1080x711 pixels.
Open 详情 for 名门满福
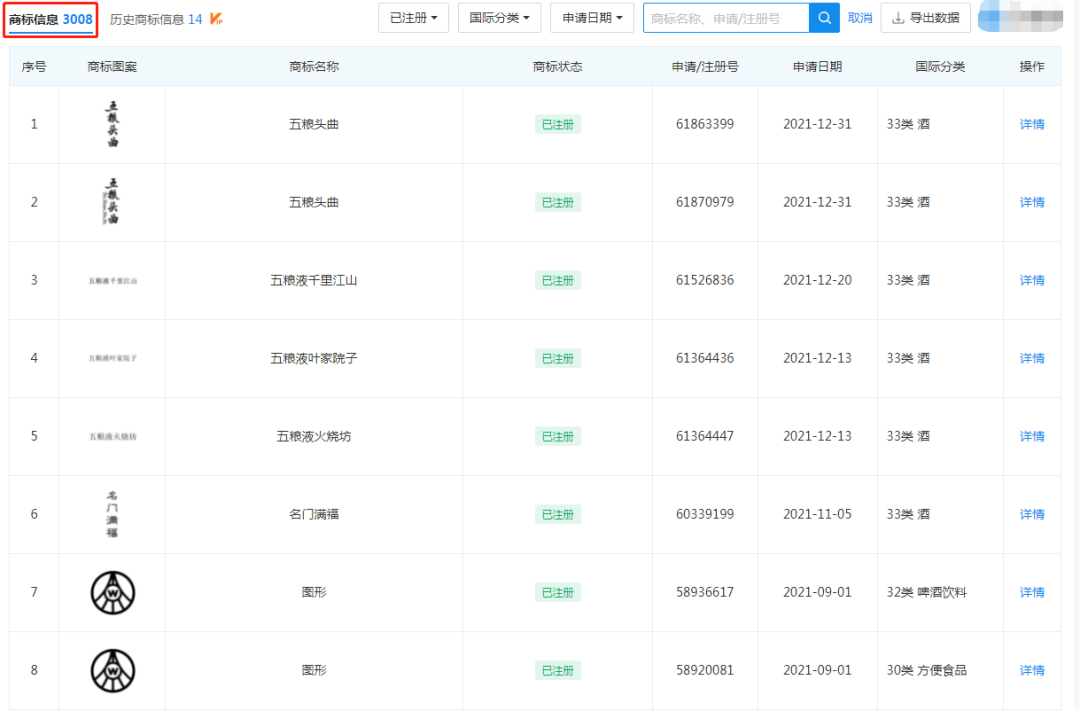click(x=1032, y=514)
